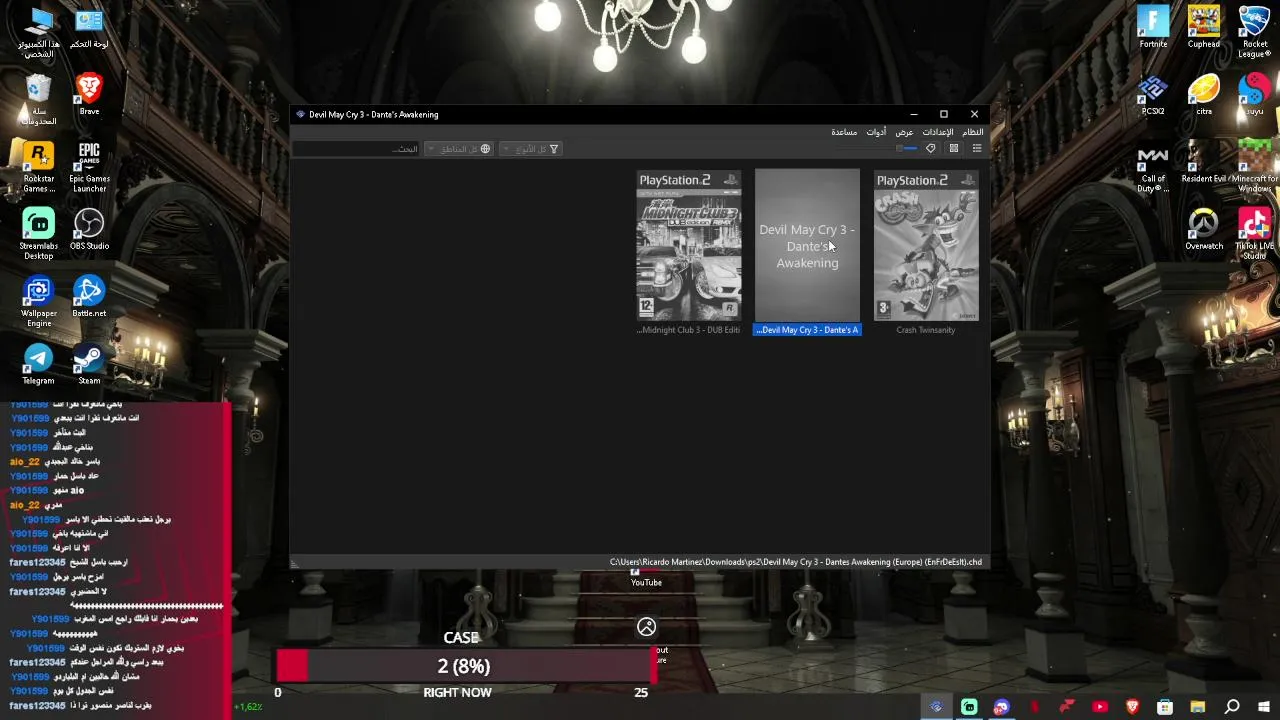
Task: Launch Resident Evil desktop shortcut
Action: 1204,162
